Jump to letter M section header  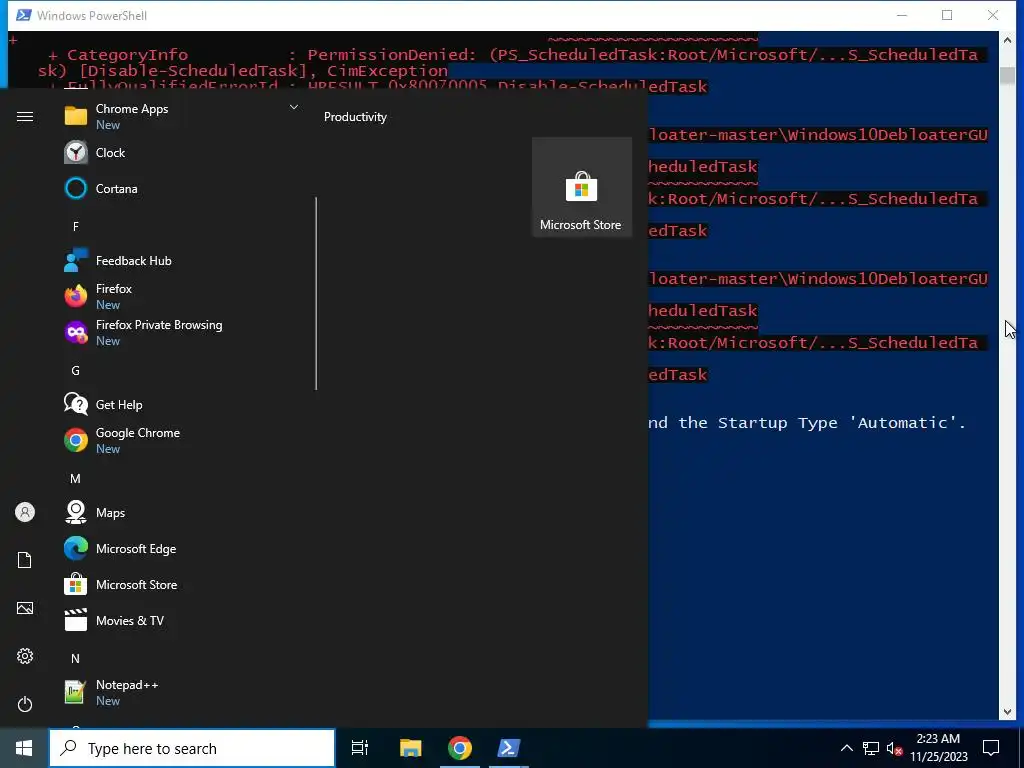tap(76, 479)
